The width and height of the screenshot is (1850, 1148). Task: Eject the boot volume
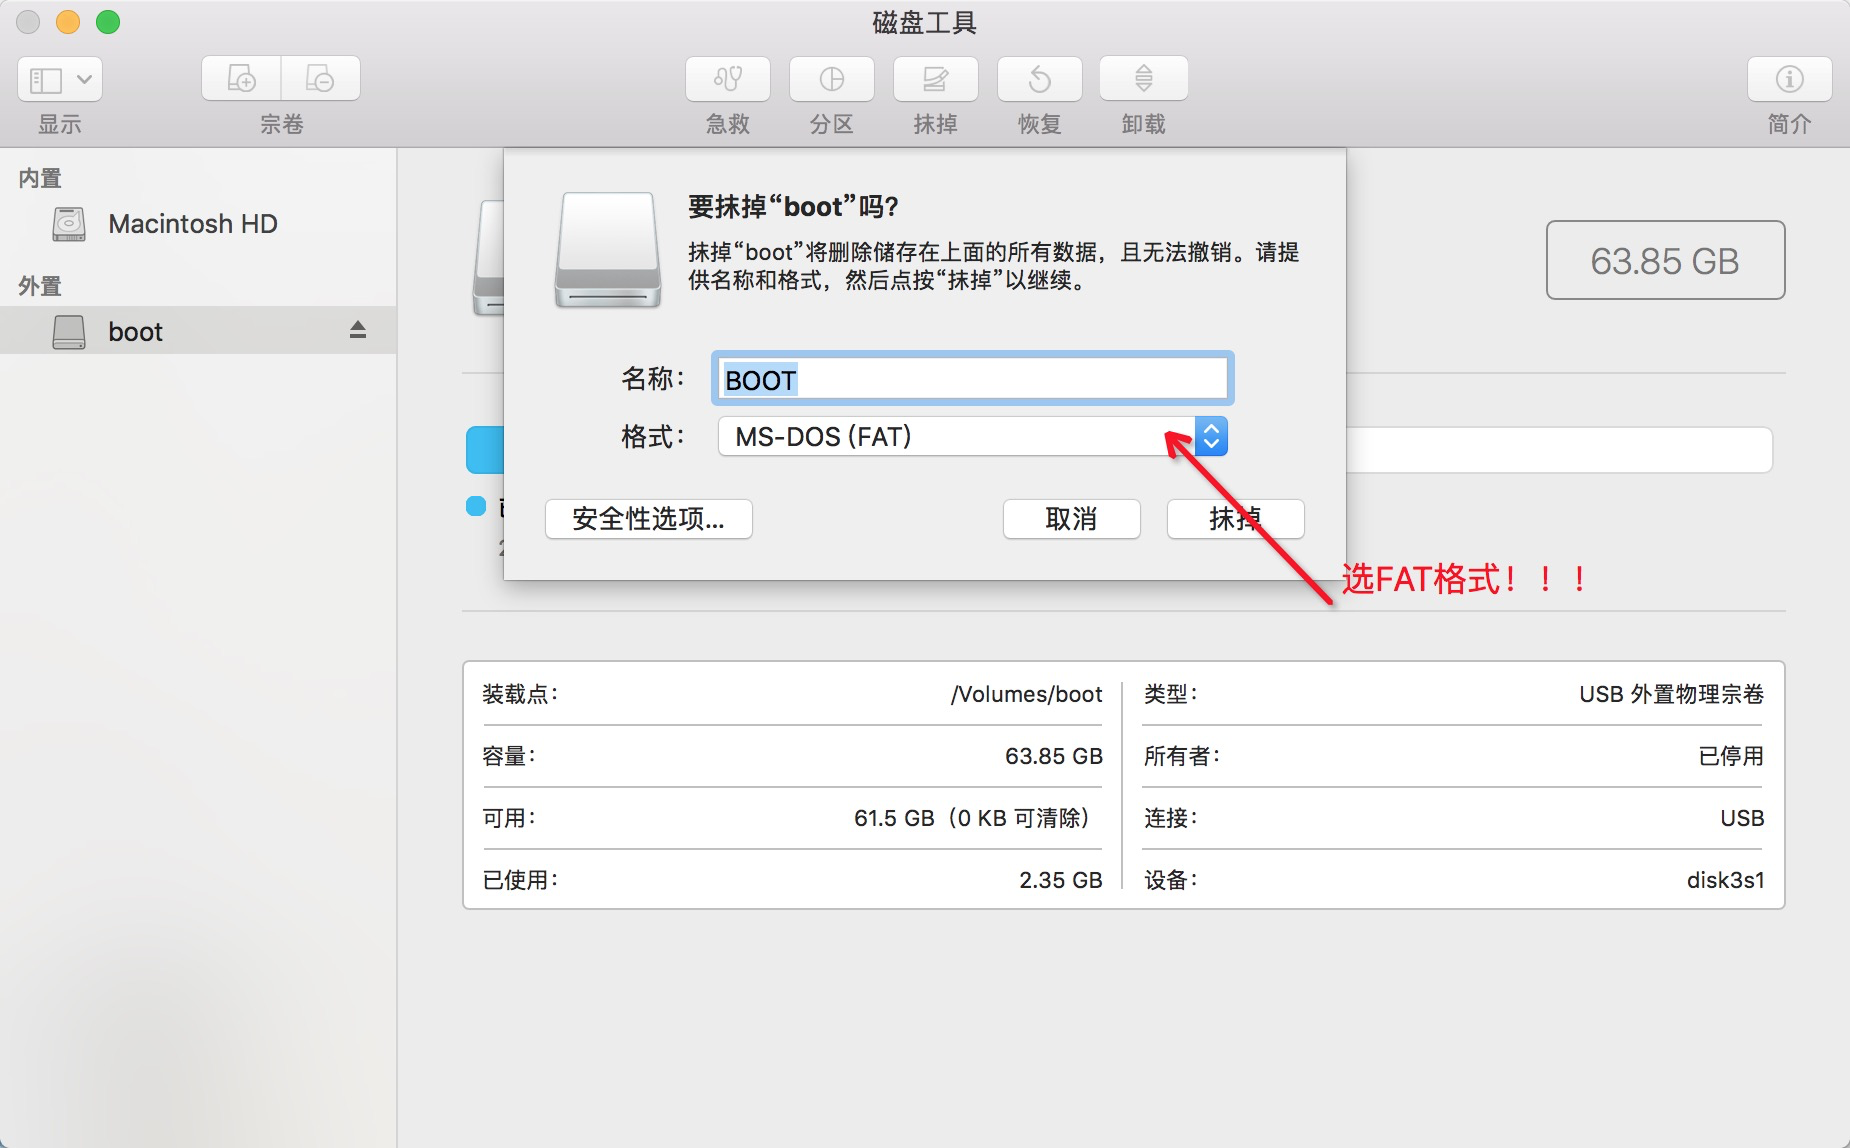pos(358,330)
